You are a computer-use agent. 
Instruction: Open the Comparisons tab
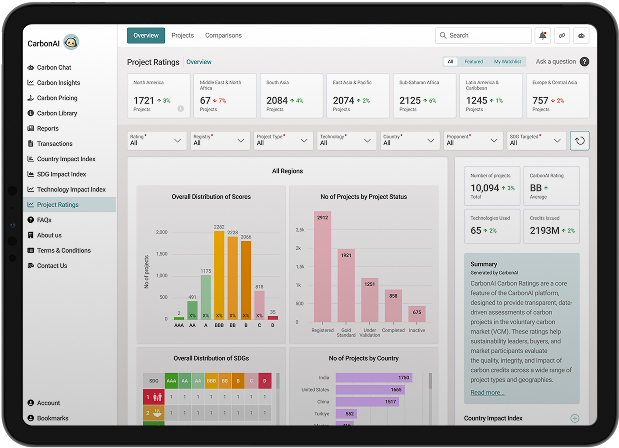(223, 35)
